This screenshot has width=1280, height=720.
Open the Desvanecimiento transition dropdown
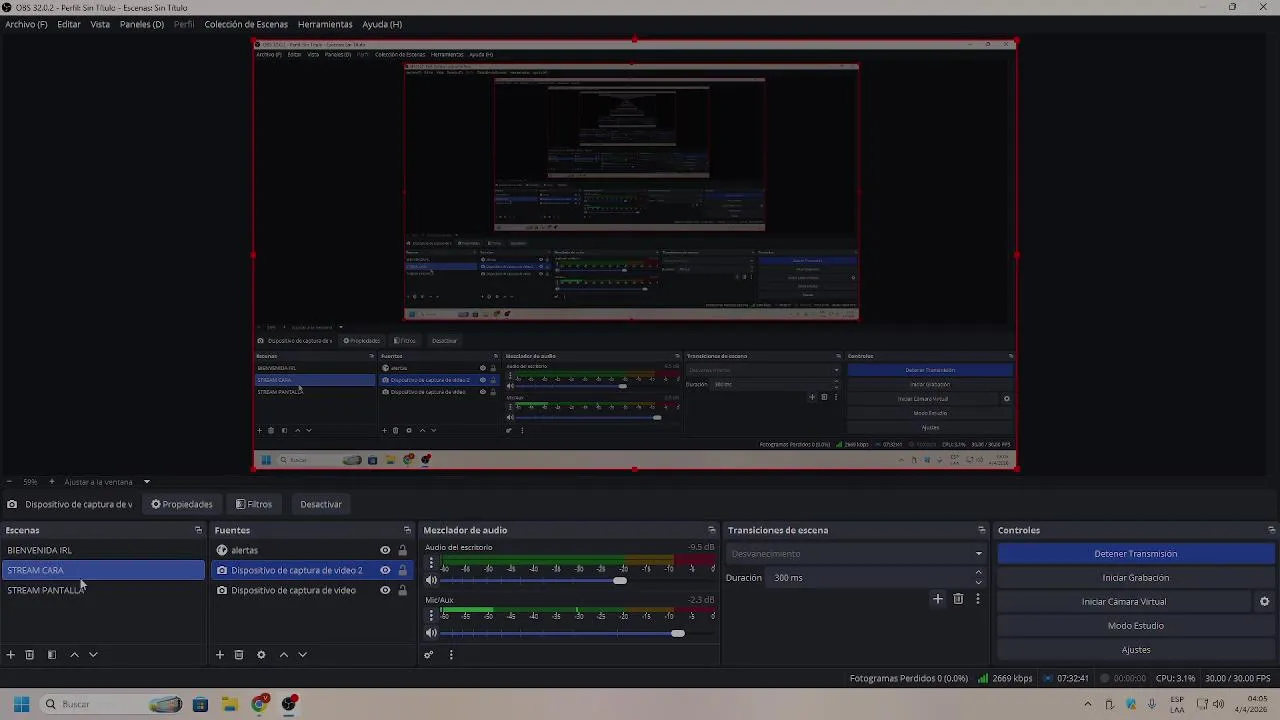[856, 554]
